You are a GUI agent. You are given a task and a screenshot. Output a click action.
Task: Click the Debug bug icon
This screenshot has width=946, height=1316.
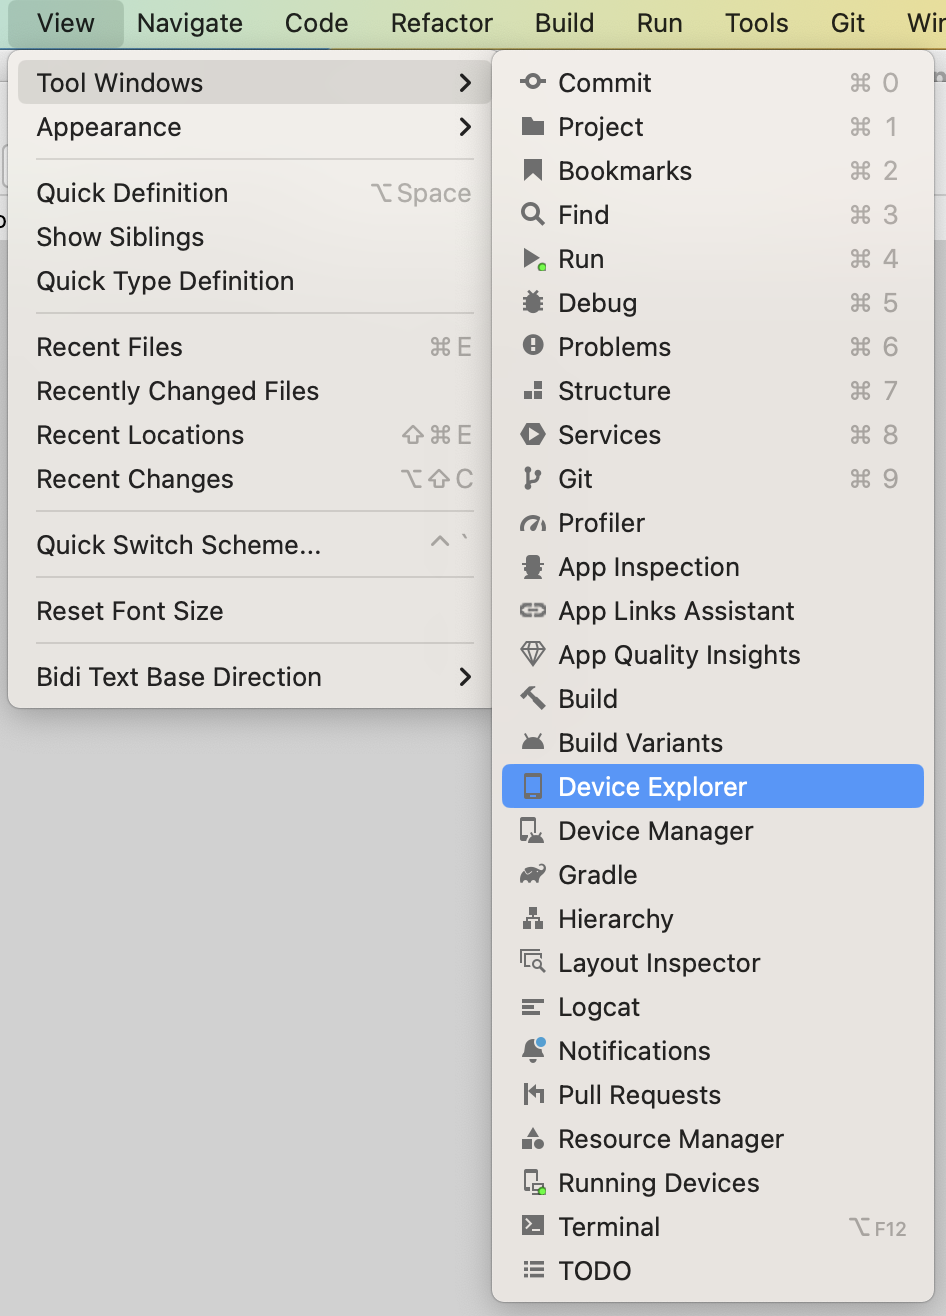533,303
